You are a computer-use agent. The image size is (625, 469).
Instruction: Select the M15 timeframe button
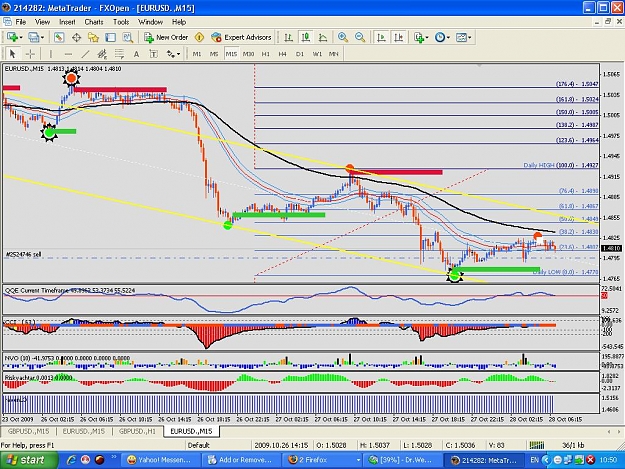point(231,54)
